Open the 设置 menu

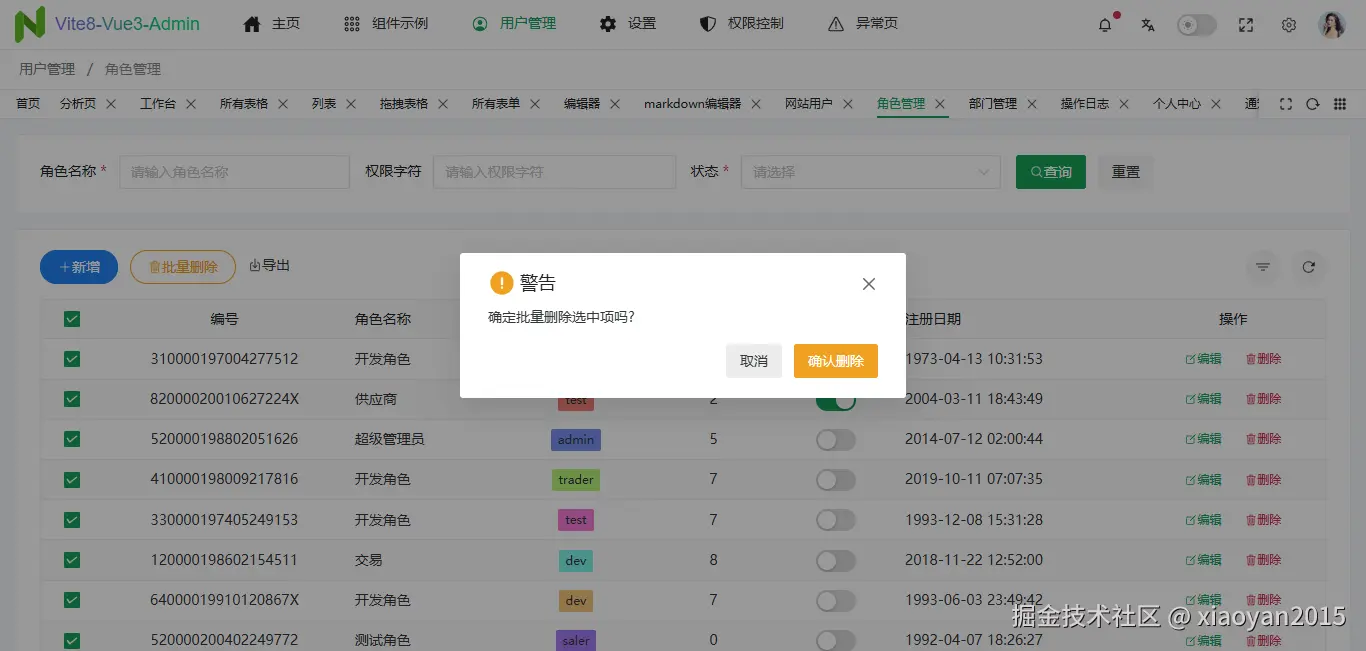point(628,23)
